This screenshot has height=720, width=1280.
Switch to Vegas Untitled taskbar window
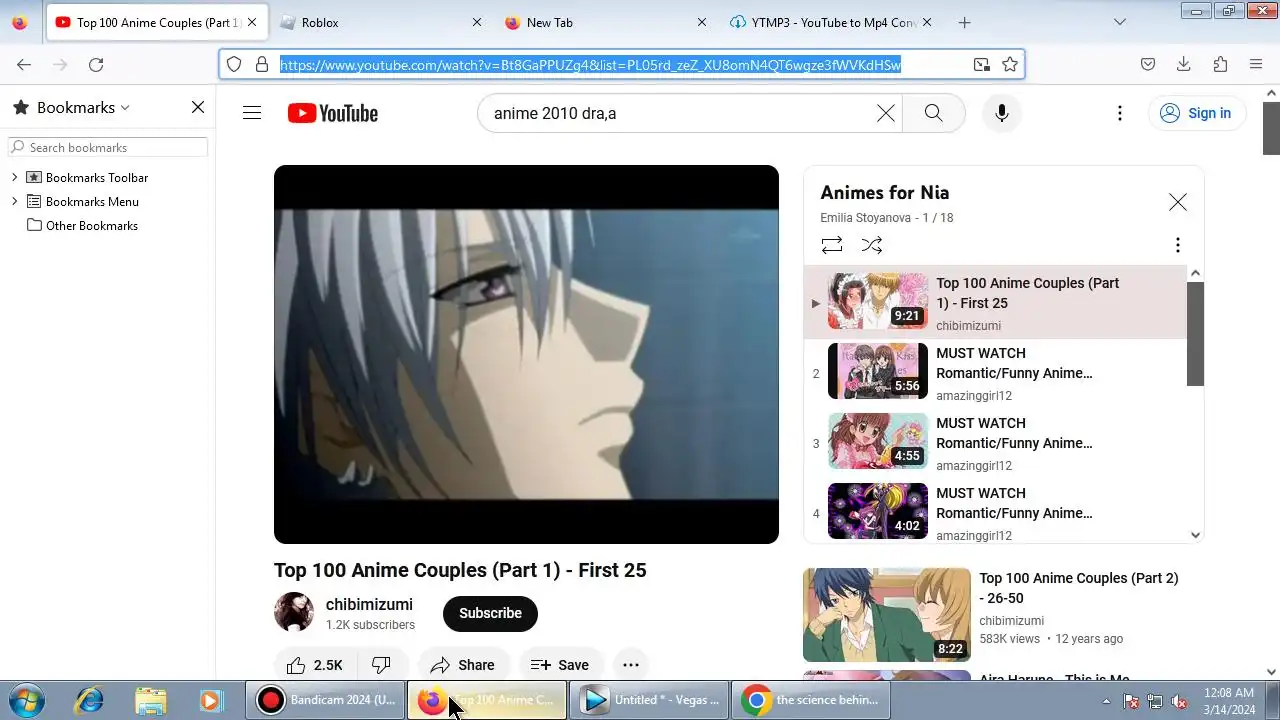[650, 700]
